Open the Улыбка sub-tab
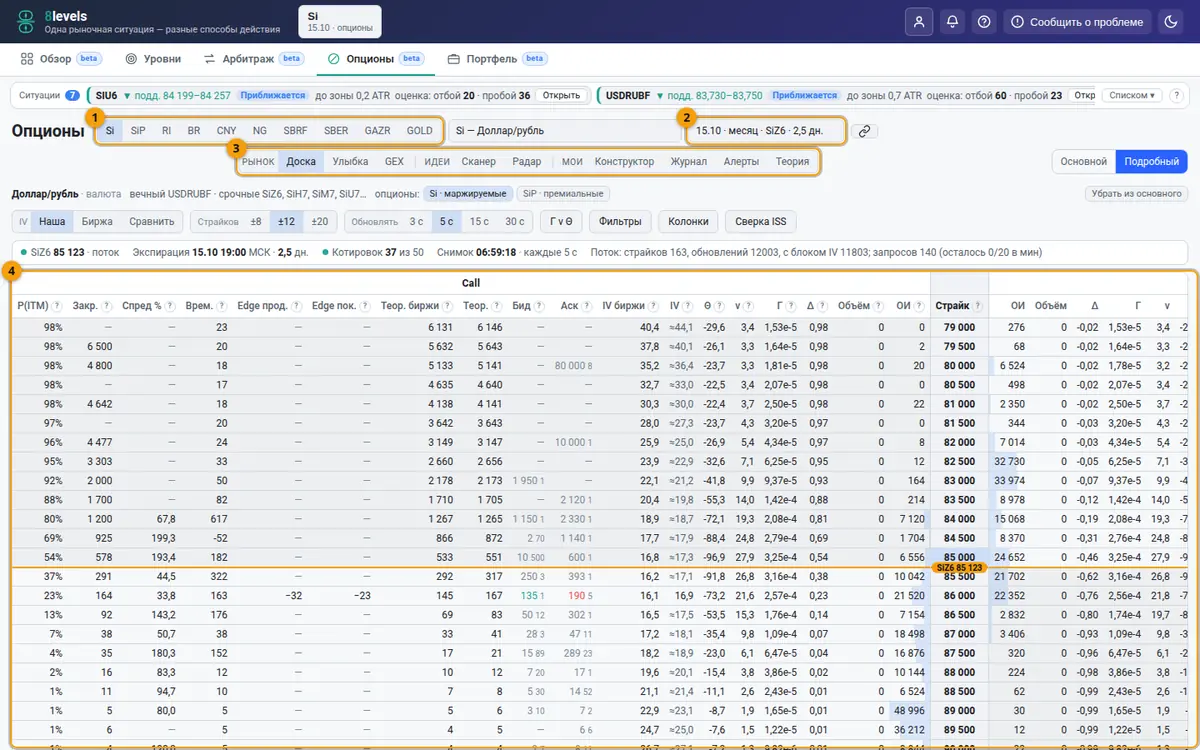1200x750 pixels. pyautogui.click(x=350, y=161)
